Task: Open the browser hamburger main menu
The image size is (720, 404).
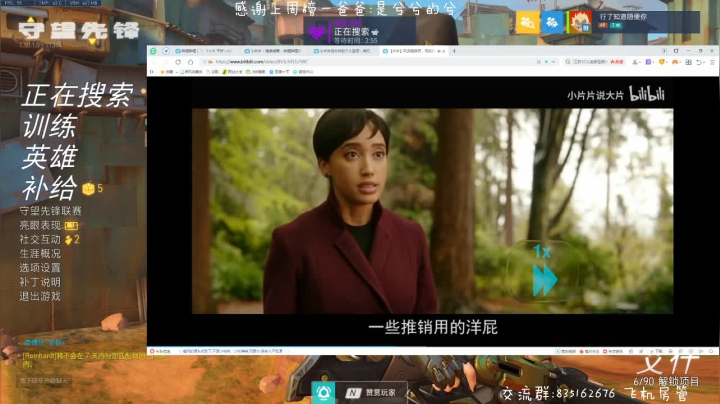Action: click(x=712, y=62)
